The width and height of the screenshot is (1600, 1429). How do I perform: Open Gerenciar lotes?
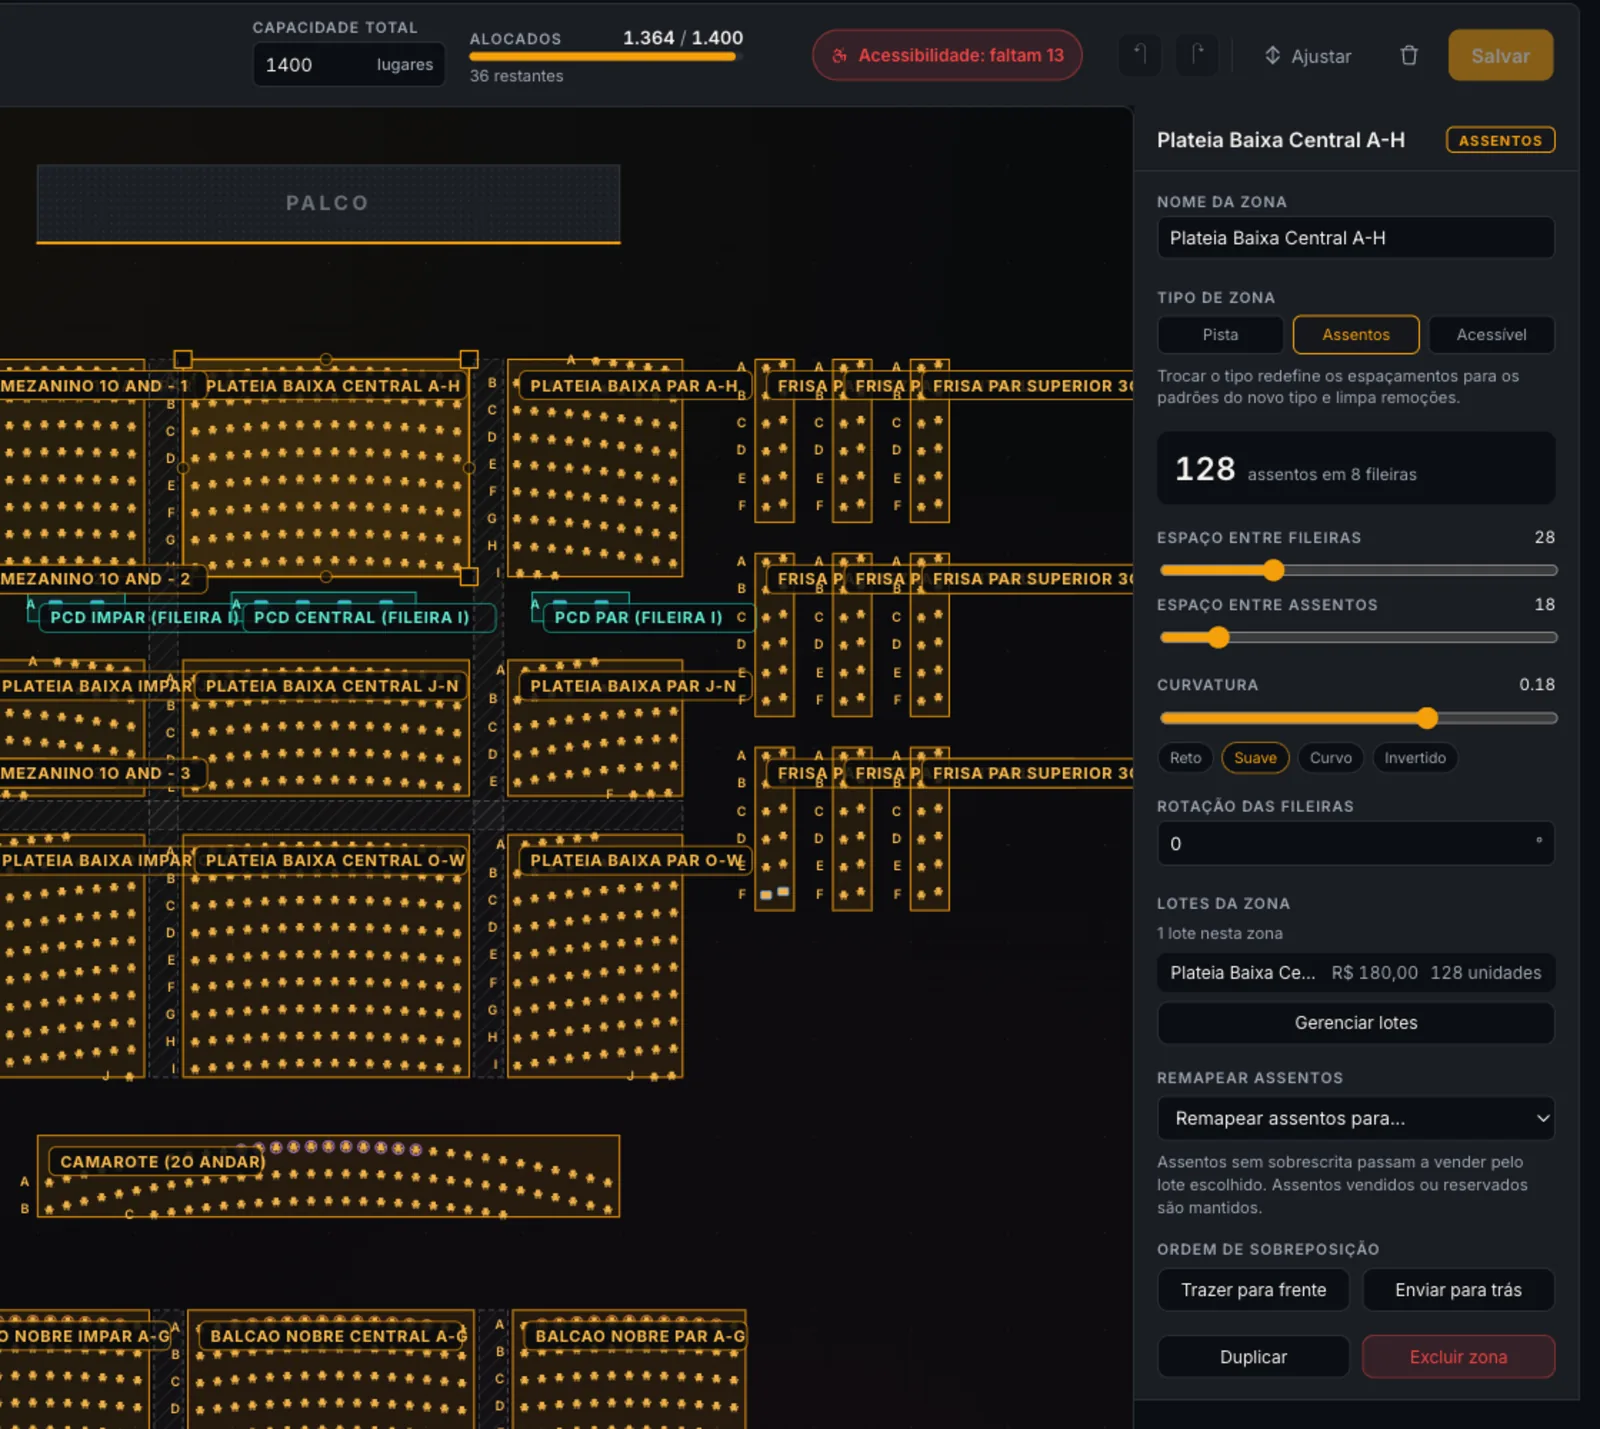pyautogui.click(x=1356, y=1023)
